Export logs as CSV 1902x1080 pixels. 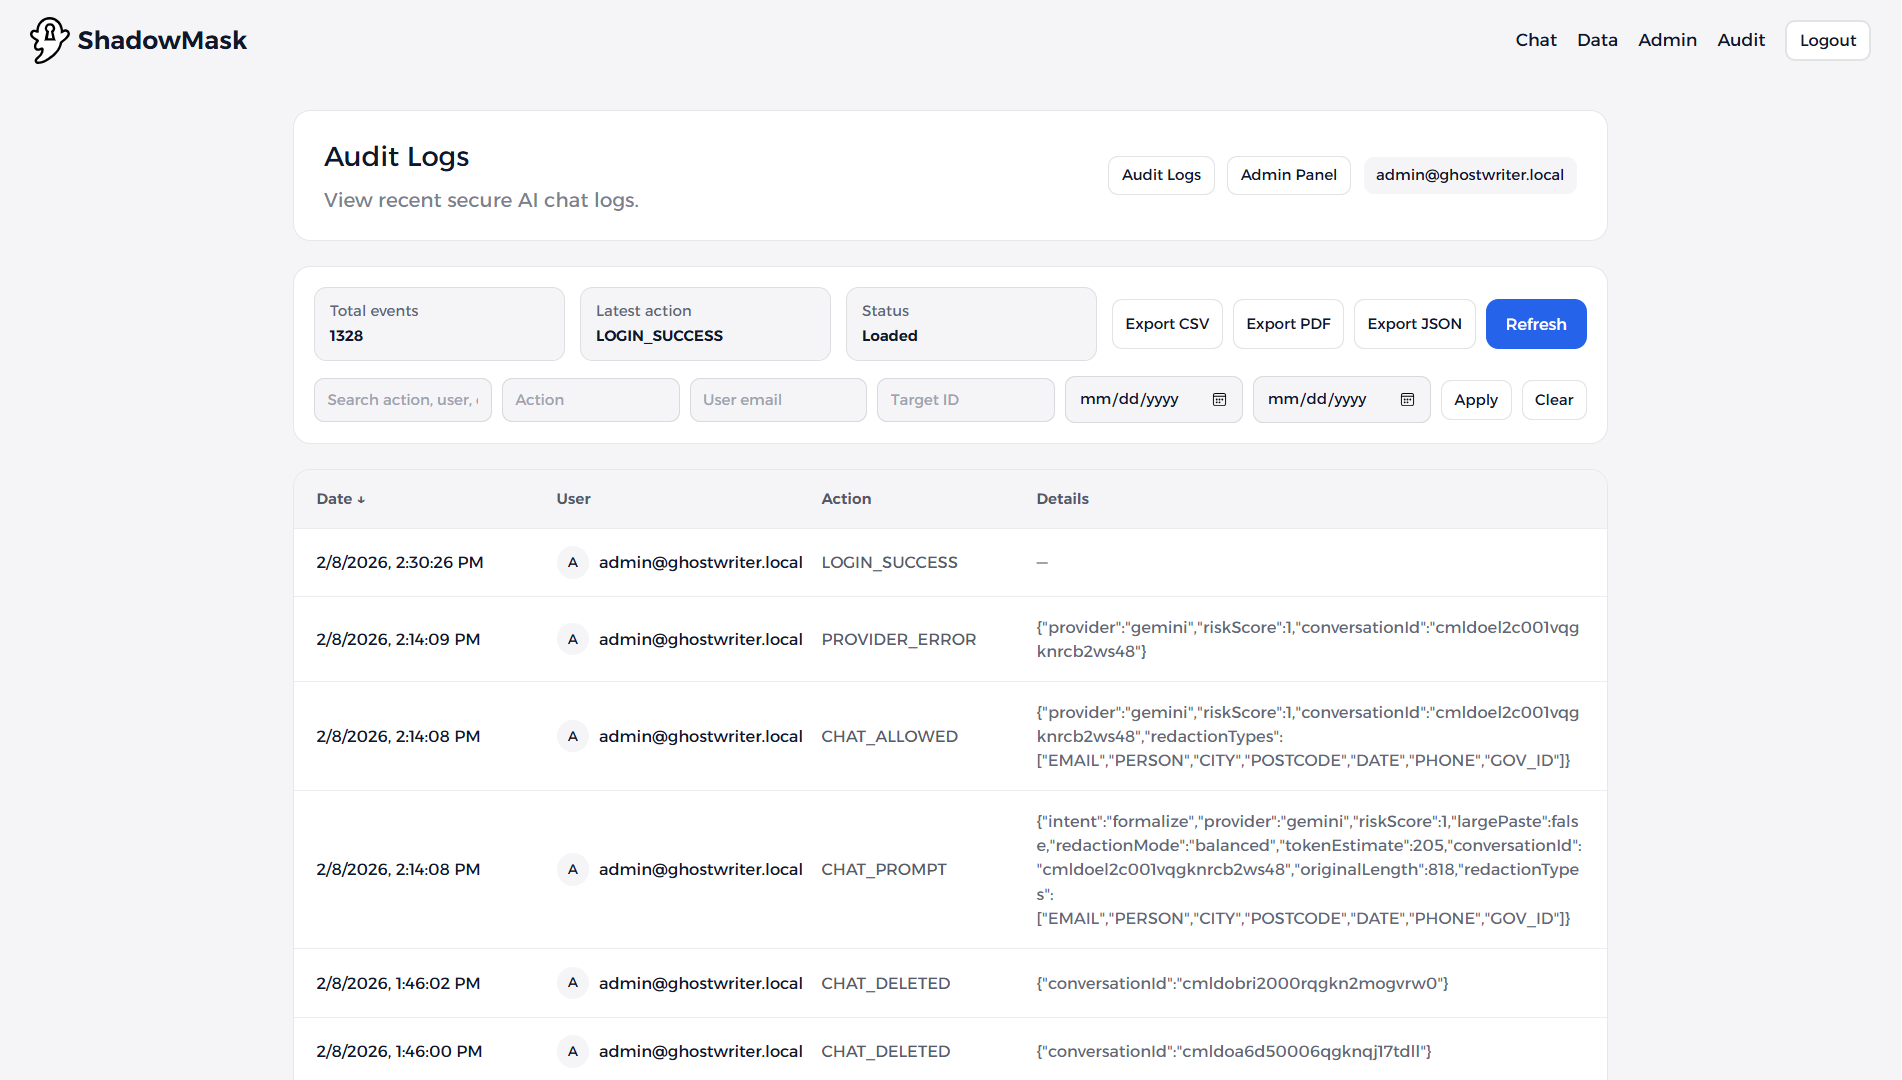[x=1166, y=324]
